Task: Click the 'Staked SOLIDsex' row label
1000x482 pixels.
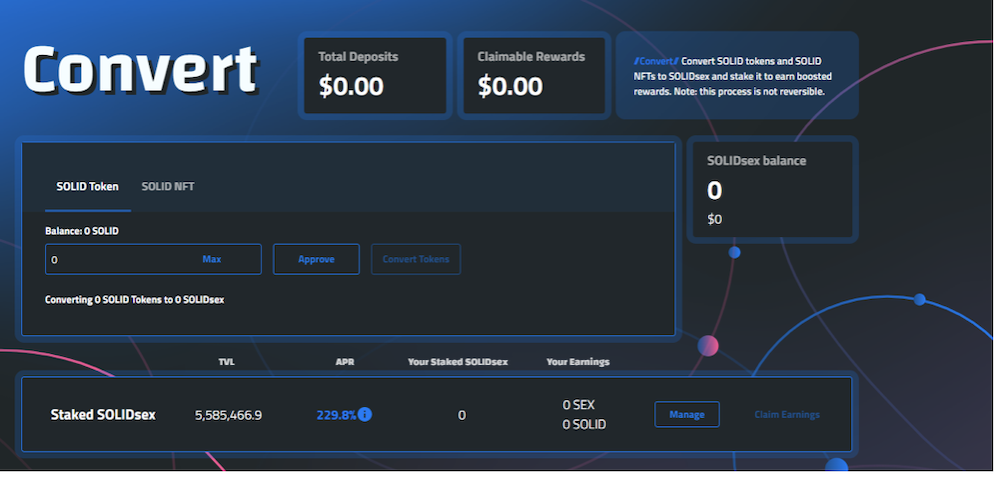Action: tap(103, 414)
